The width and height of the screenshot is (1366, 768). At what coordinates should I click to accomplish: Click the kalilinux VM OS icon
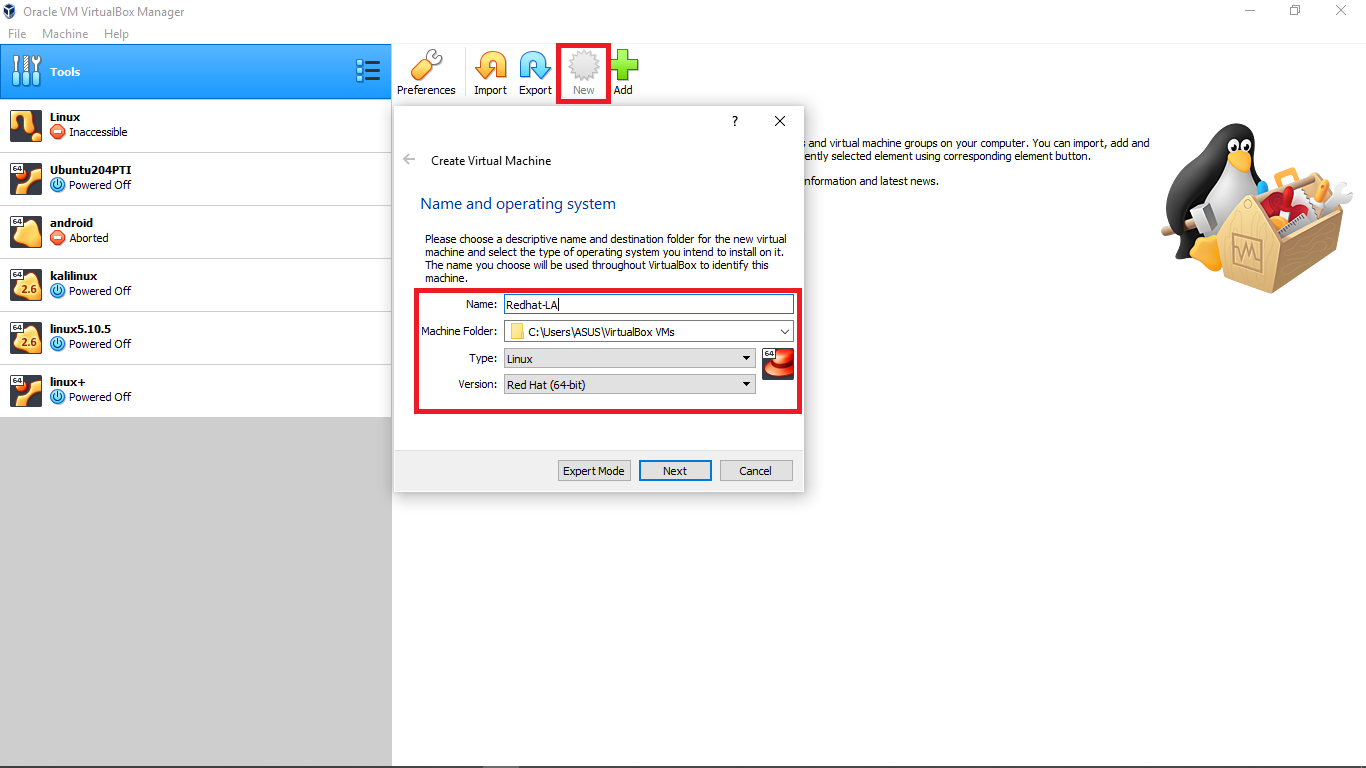[26, 284]
